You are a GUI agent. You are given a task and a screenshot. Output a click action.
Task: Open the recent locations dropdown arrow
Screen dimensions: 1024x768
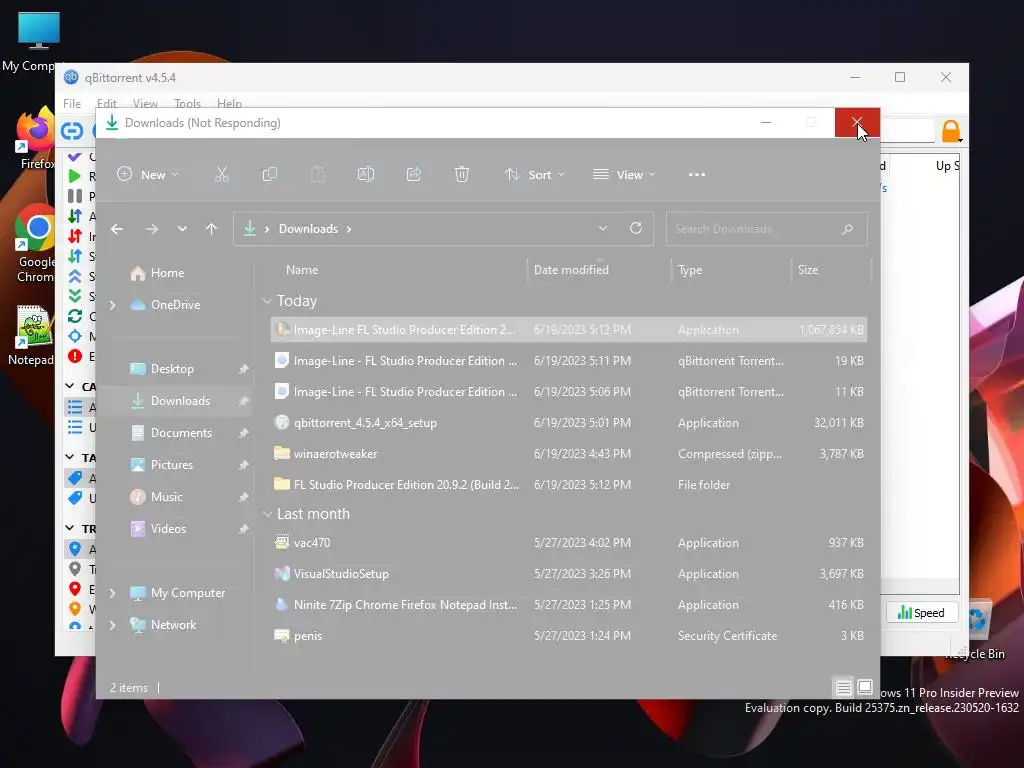click(x=182, y=229)
